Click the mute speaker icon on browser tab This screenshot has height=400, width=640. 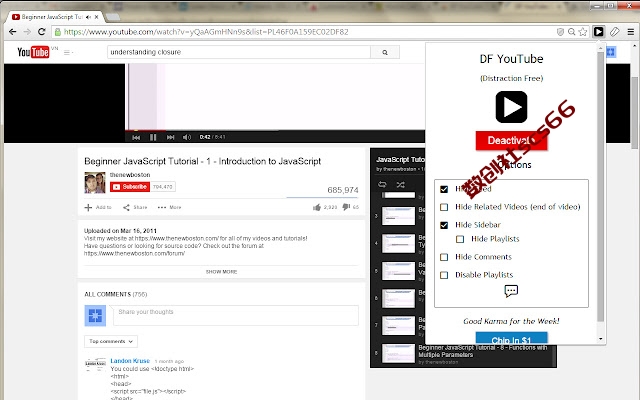point(88,17)
